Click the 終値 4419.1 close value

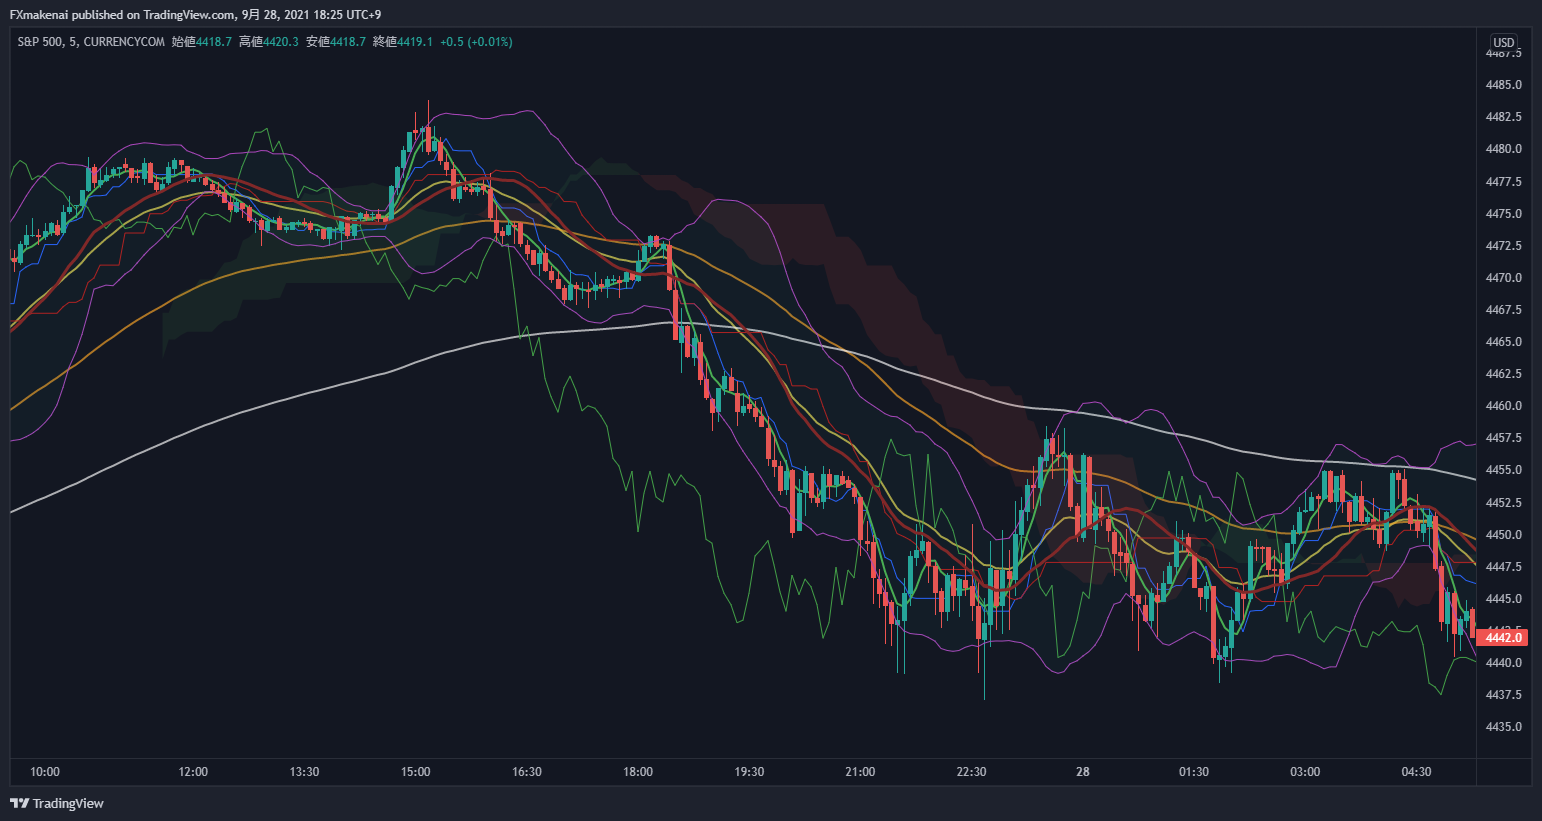click(x=403, y=42)
